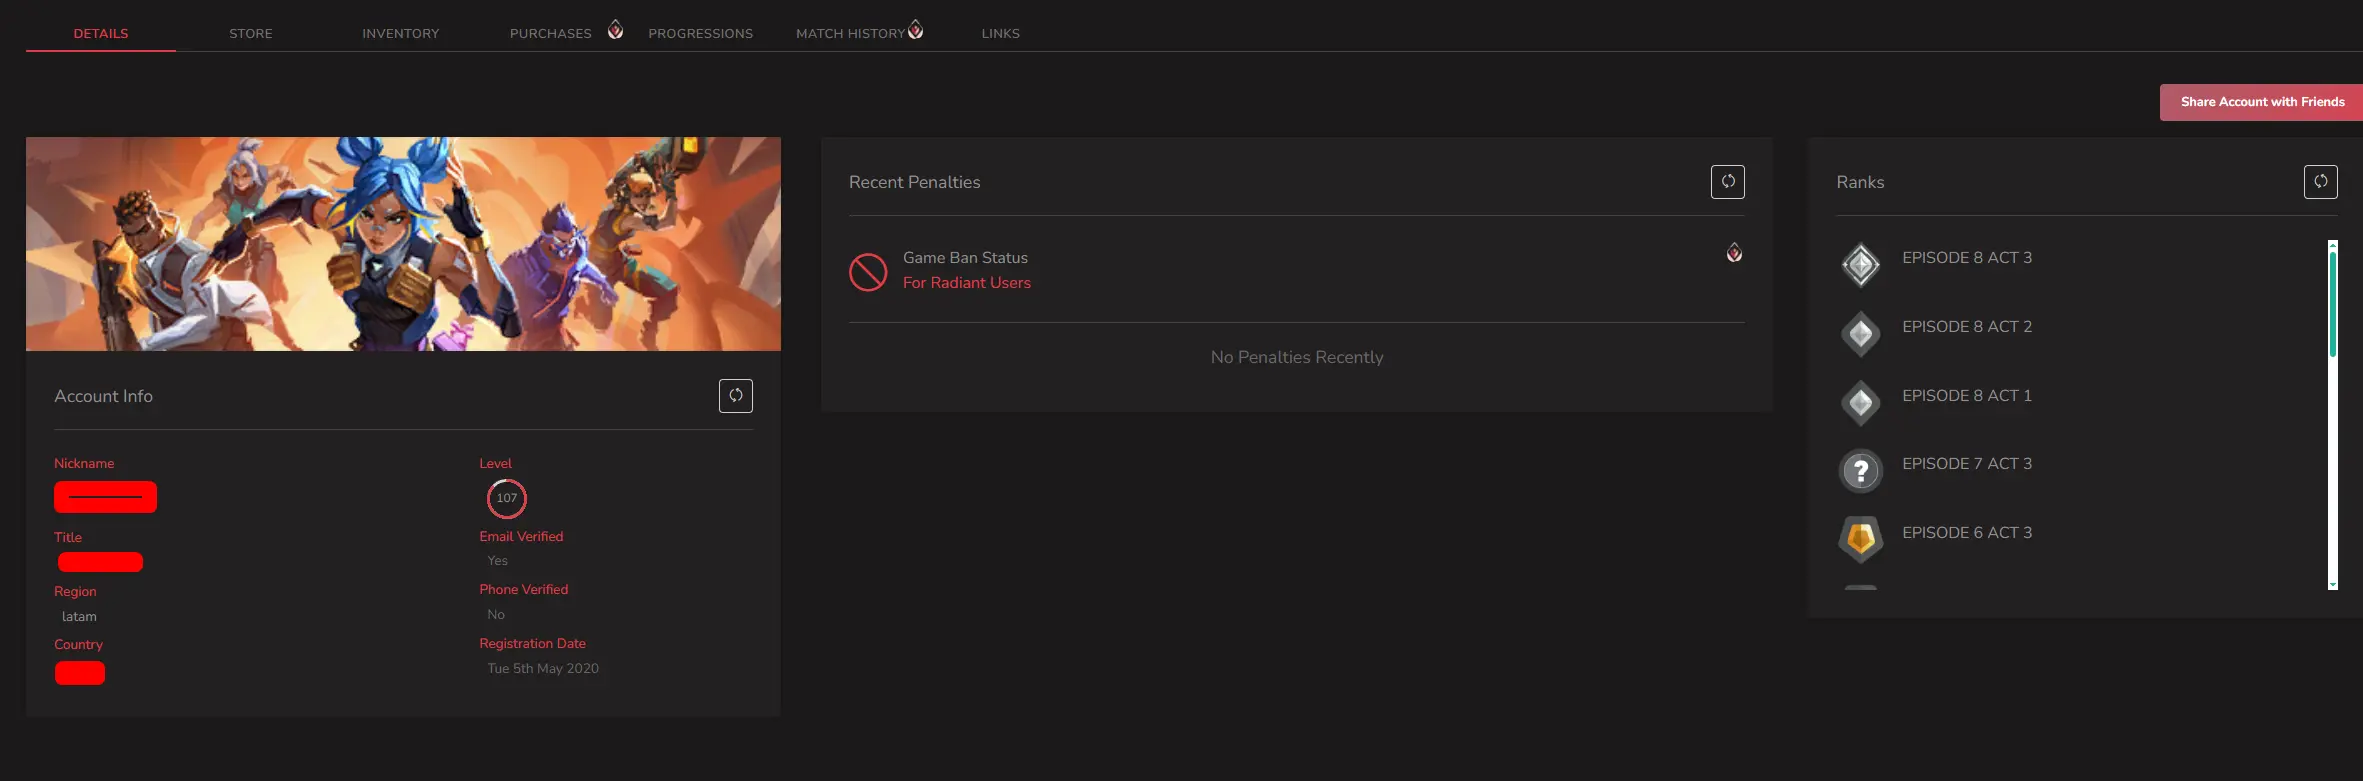Viewport: 2363px width, 781px height.
Task: Click the gold rank icon for Episode 6 Act 3
Action: 1860,540
